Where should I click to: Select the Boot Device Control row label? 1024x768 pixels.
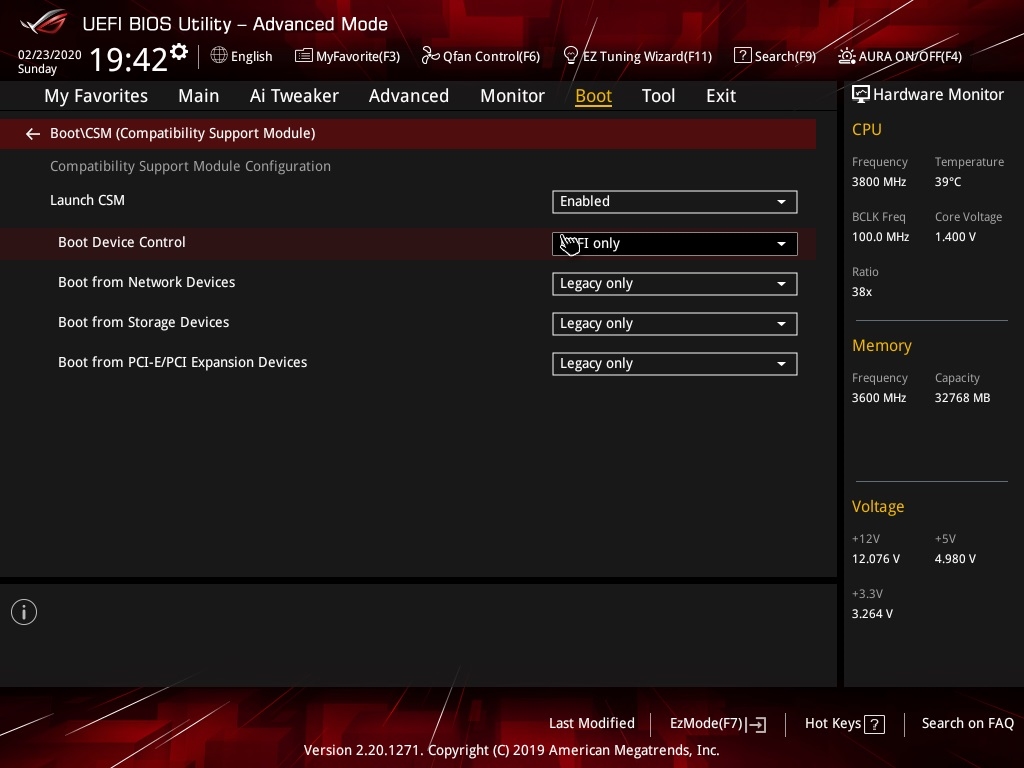pos(122,242)
